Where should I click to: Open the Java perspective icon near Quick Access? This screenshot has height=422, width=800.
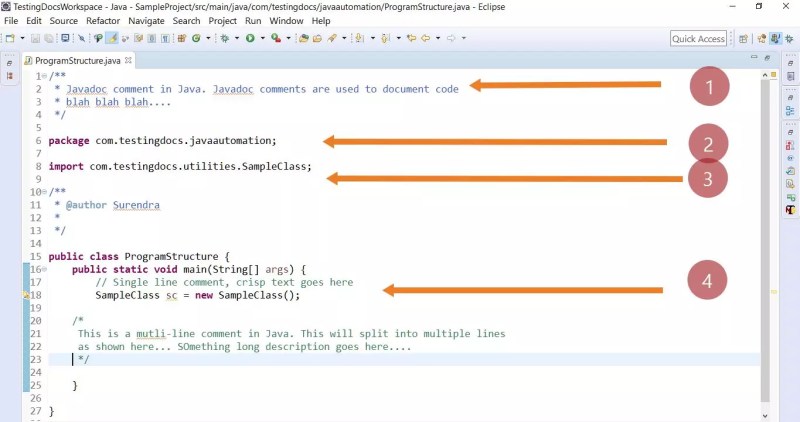click(x=776, y=38)
